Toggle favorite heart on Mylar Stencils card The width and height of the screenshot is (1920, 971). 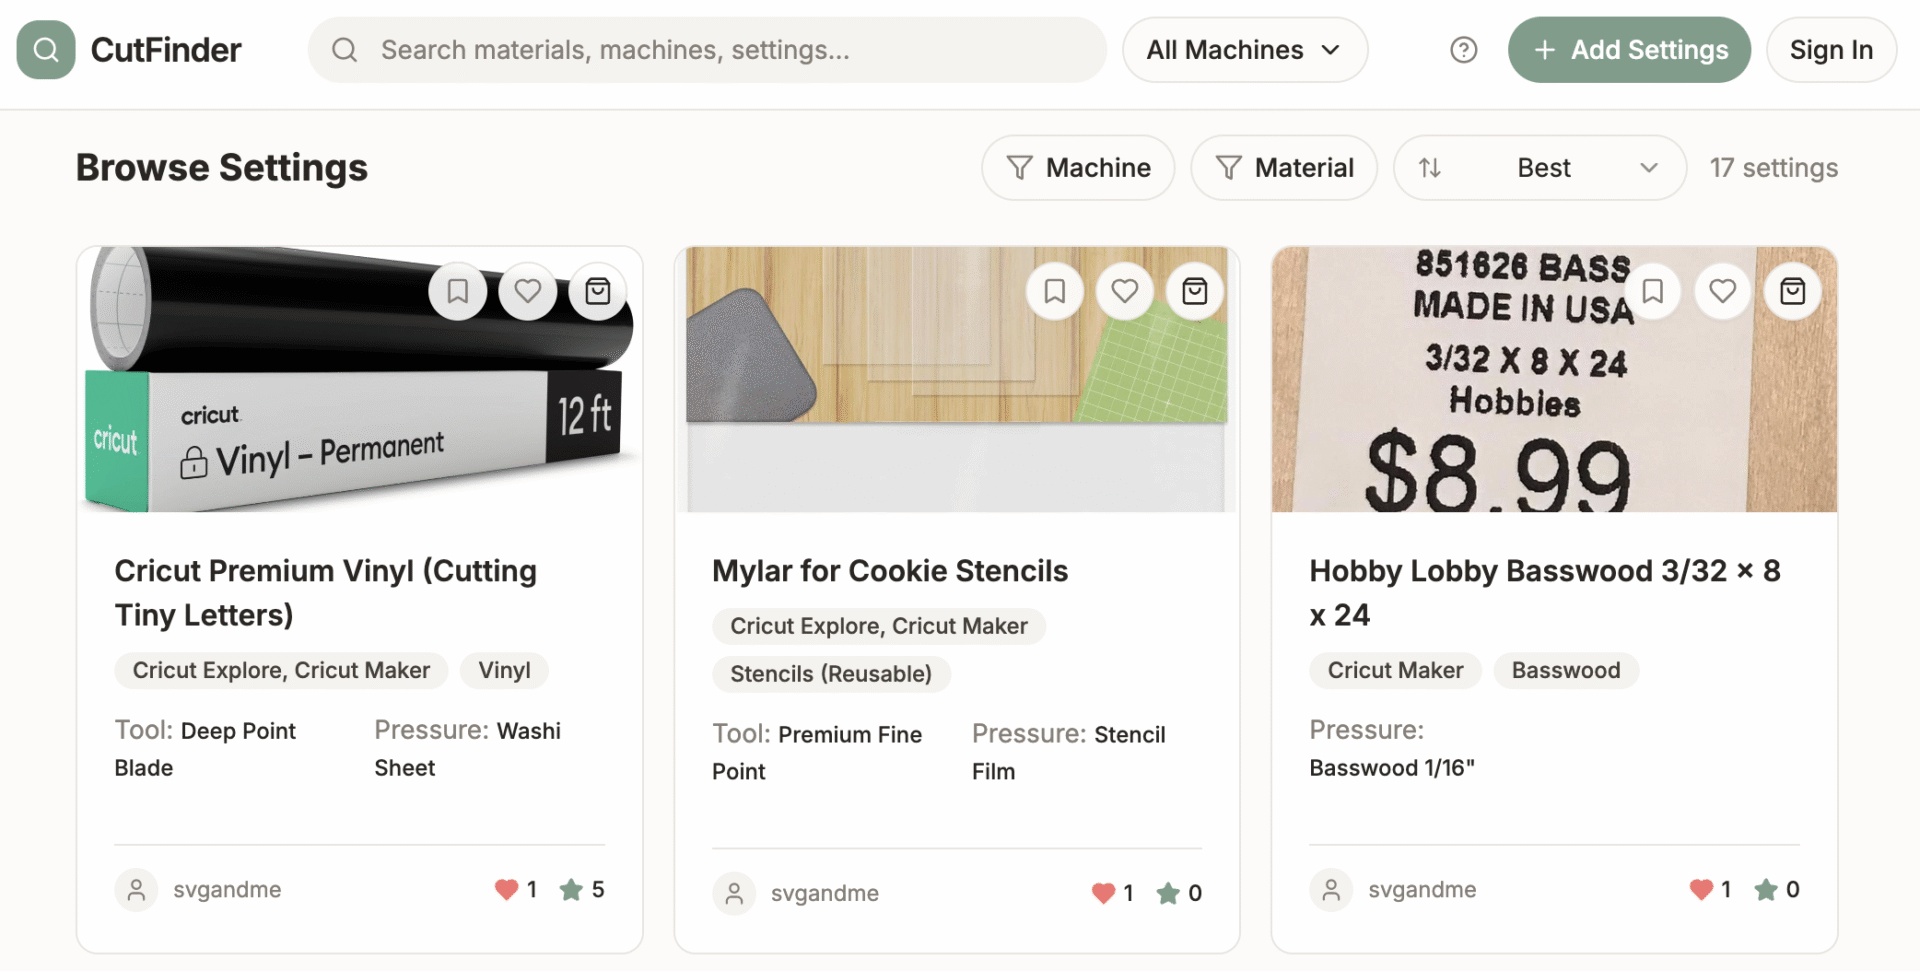point(1125,291)
